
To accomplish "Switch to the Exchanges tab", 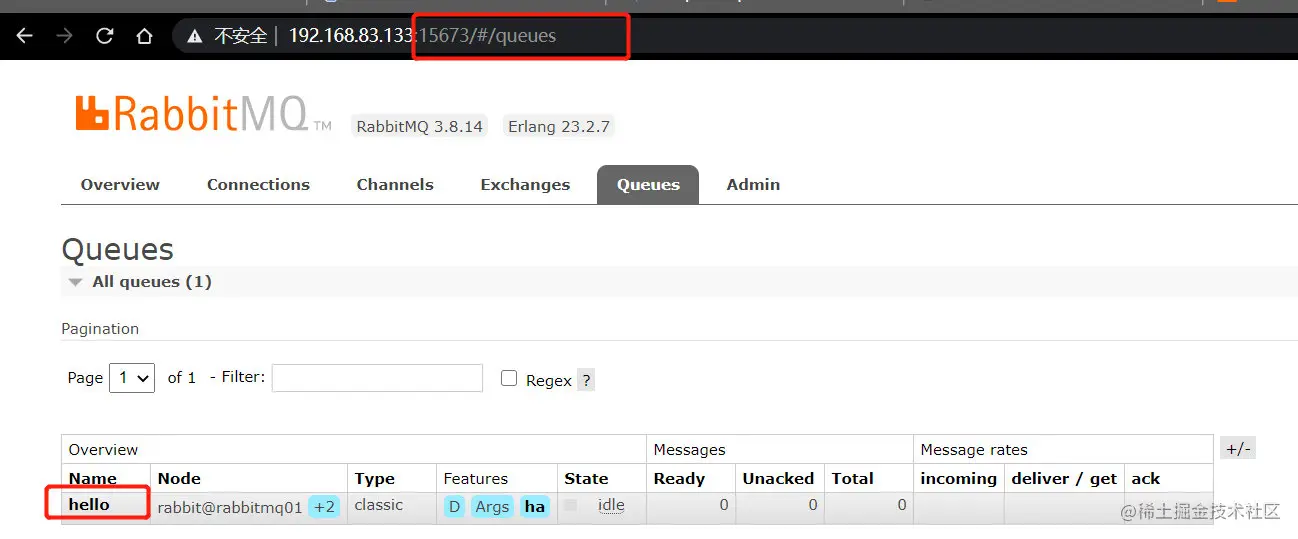I will pos(525,184).
